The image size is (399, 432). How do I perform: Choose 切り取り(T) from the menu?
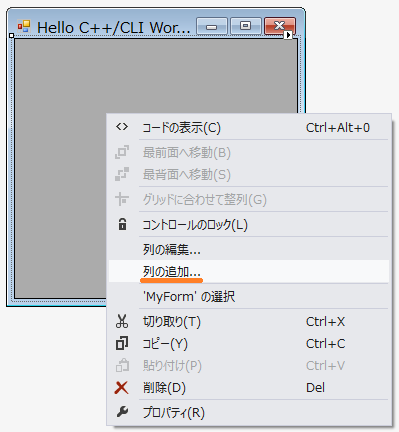[249, 322]
